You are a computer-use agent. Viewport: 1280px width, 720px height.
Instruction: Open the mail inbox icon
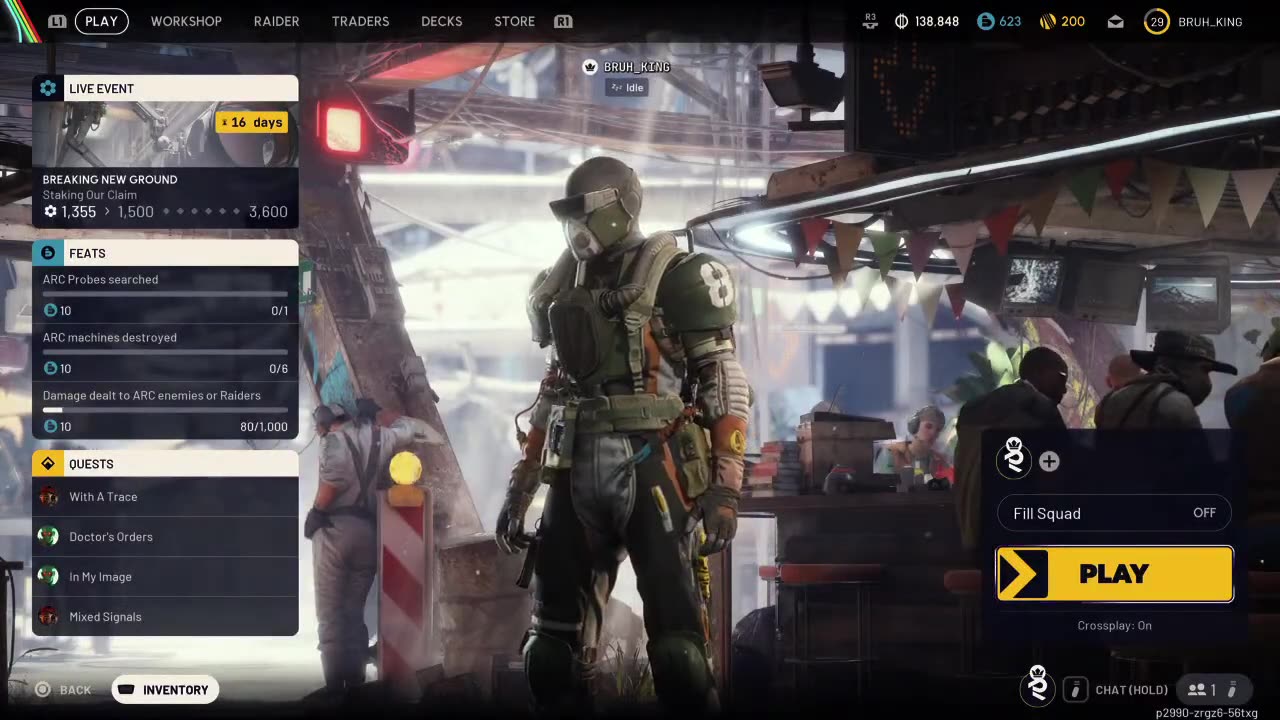[1115, 21]
